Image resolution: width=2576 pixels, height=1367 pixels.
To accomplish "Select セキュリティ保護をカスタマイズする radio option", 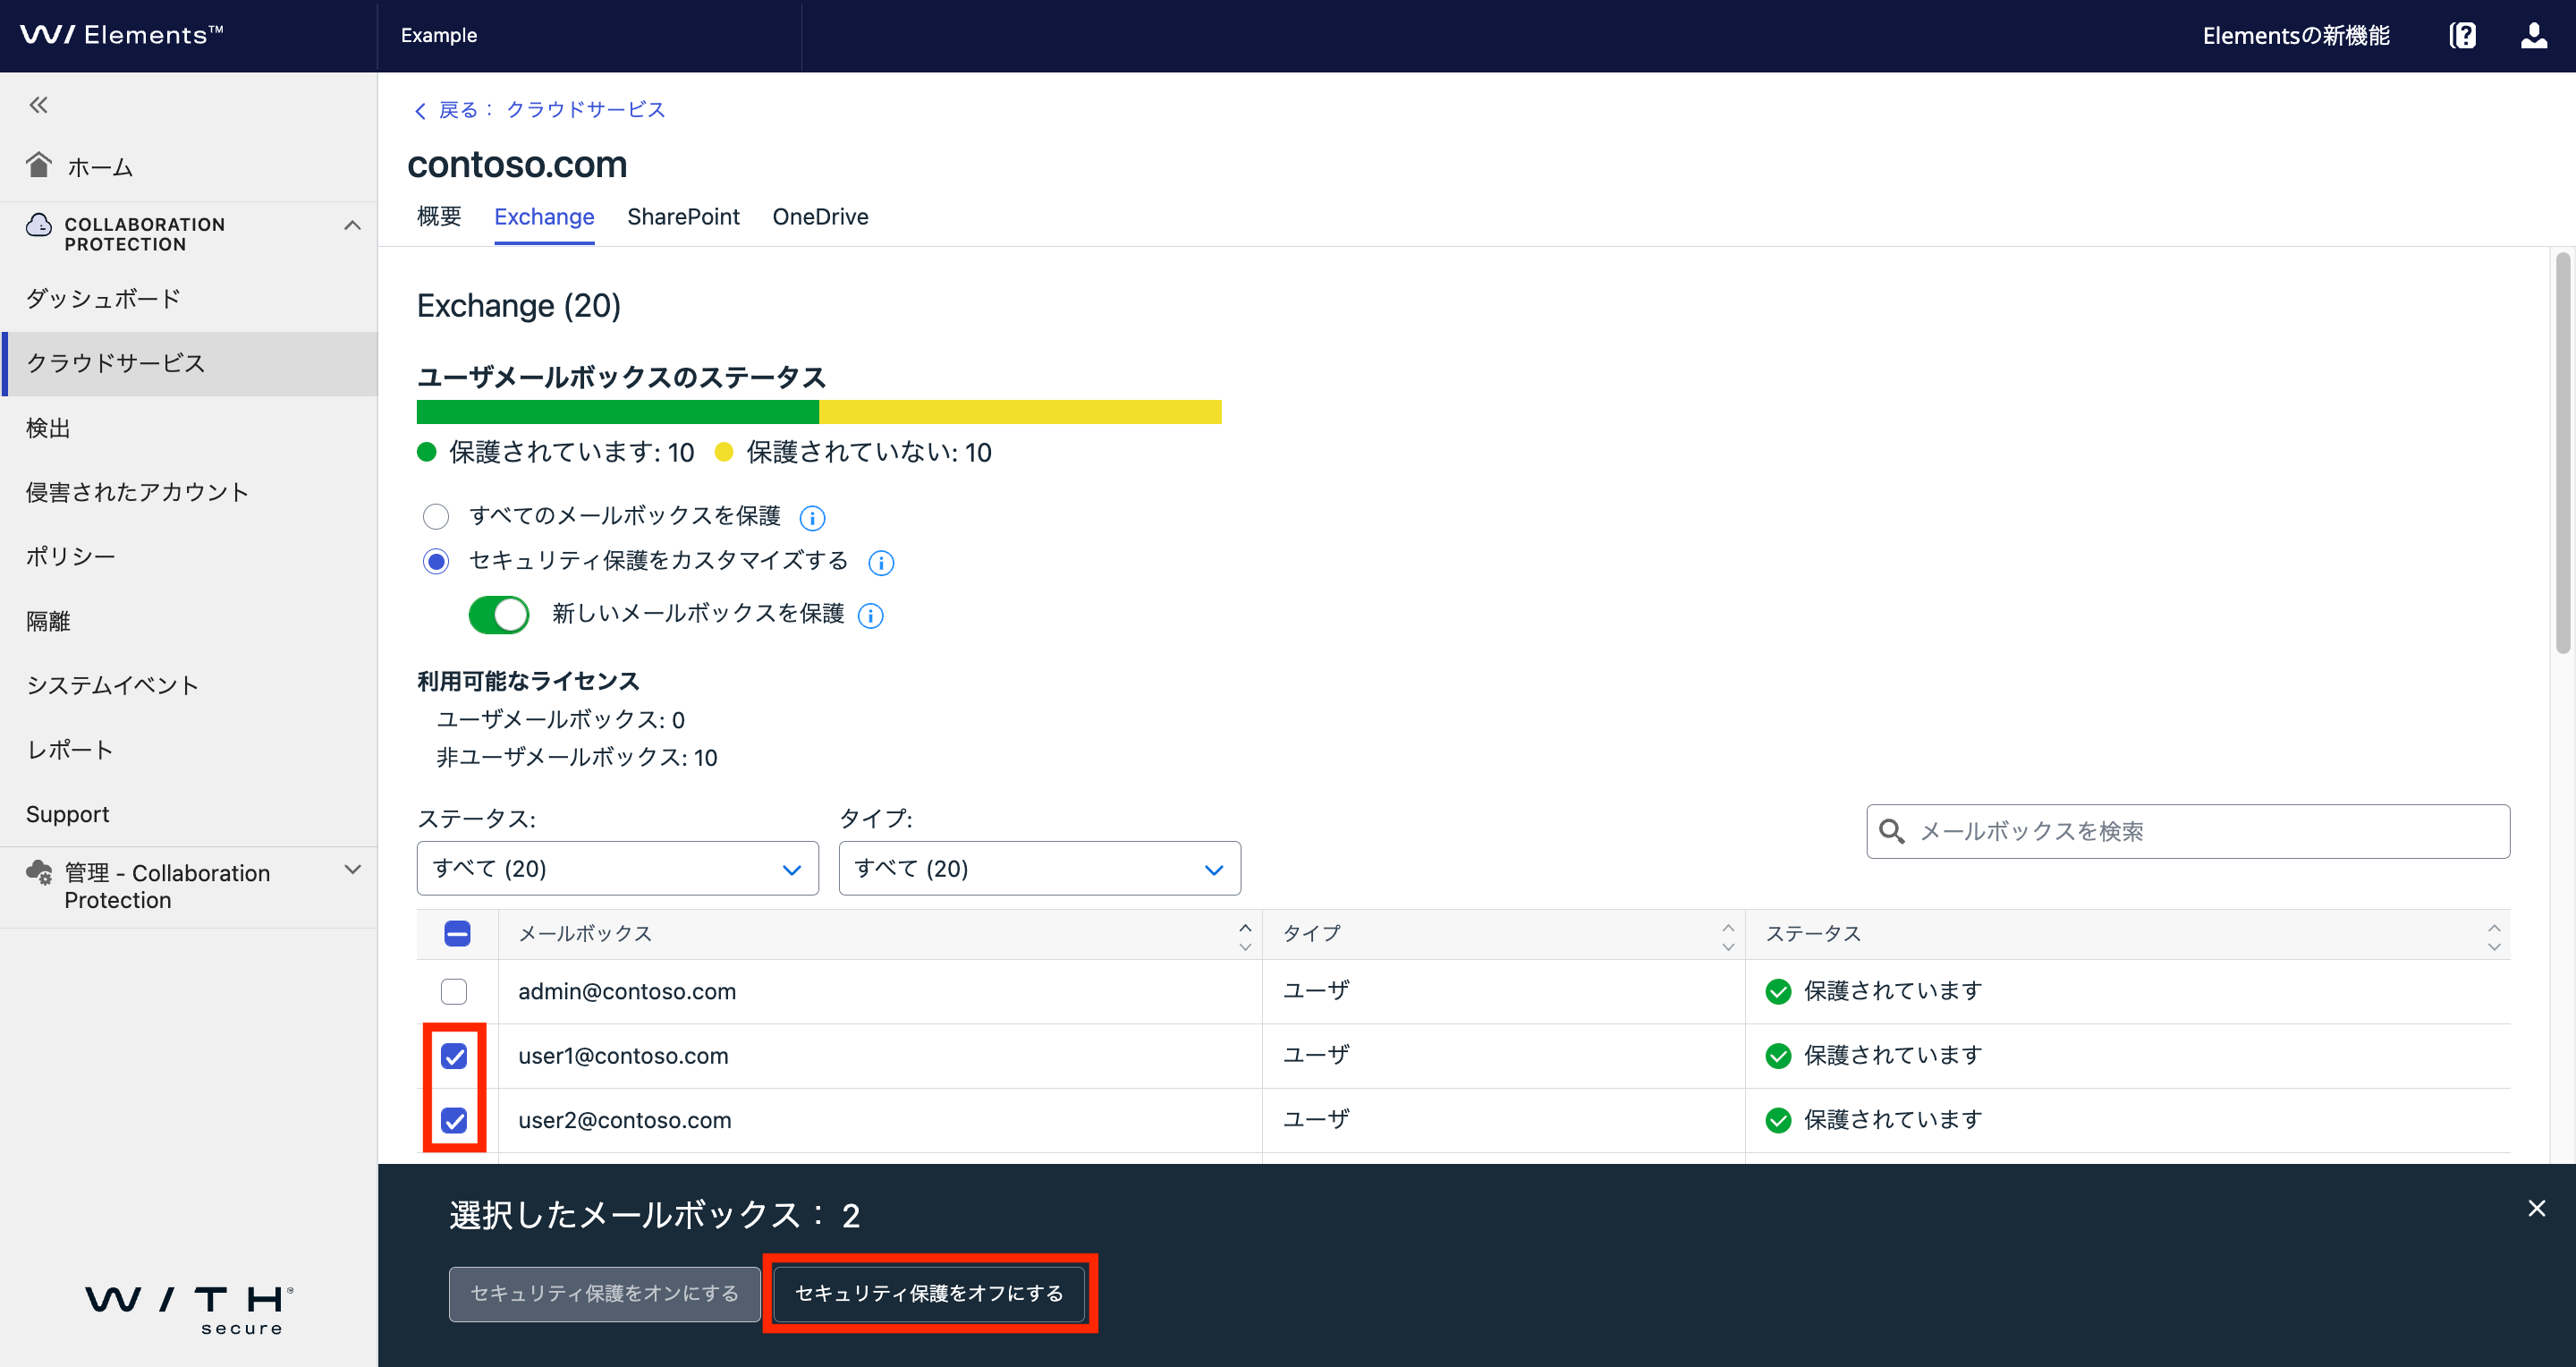I will click(436, 562).
